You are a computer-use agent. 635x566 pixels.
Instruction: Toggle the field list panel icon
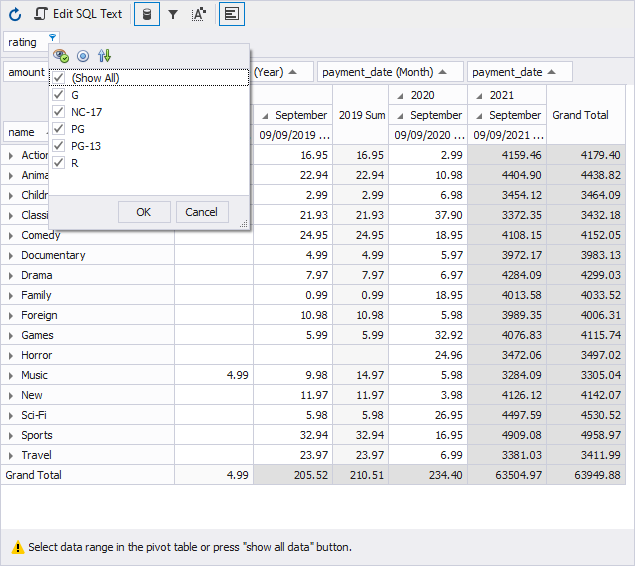tap(230, 14)
